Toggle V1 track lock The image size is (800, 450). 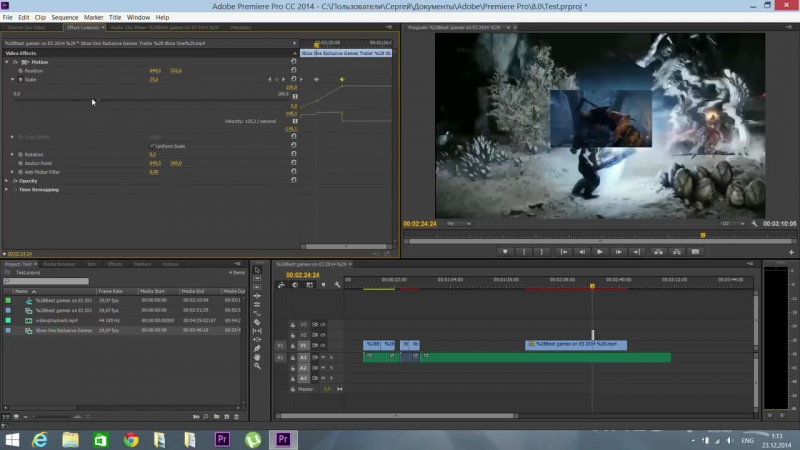[293, 345]
